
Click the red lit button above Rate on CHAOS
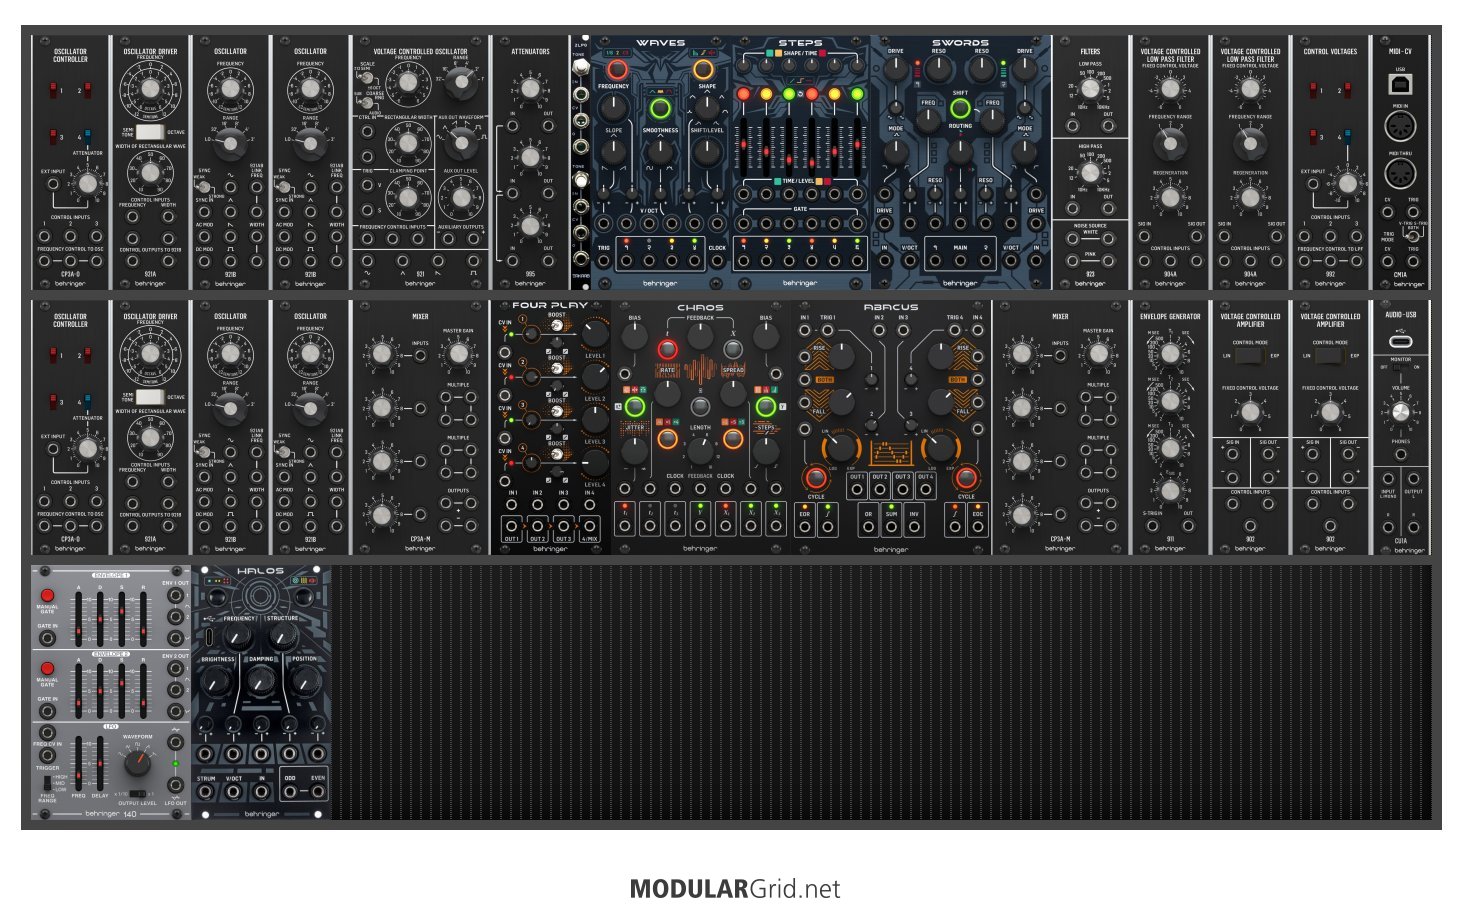[667, 349]
